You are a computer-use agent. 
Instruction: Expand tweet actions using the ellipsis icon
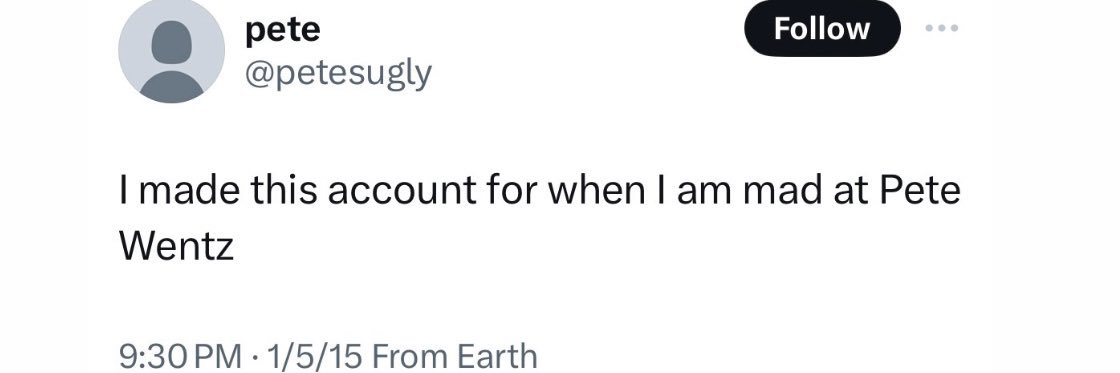pos(941,29)
